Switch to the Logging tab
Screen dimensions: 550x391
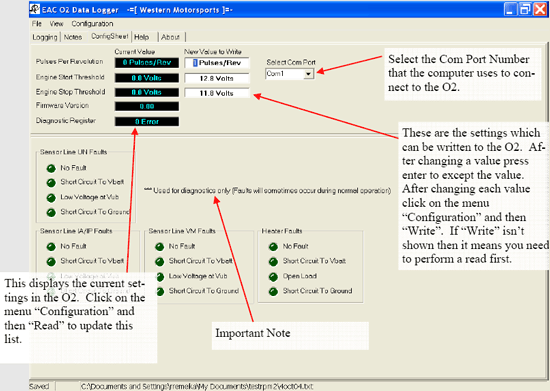(45, 37)
